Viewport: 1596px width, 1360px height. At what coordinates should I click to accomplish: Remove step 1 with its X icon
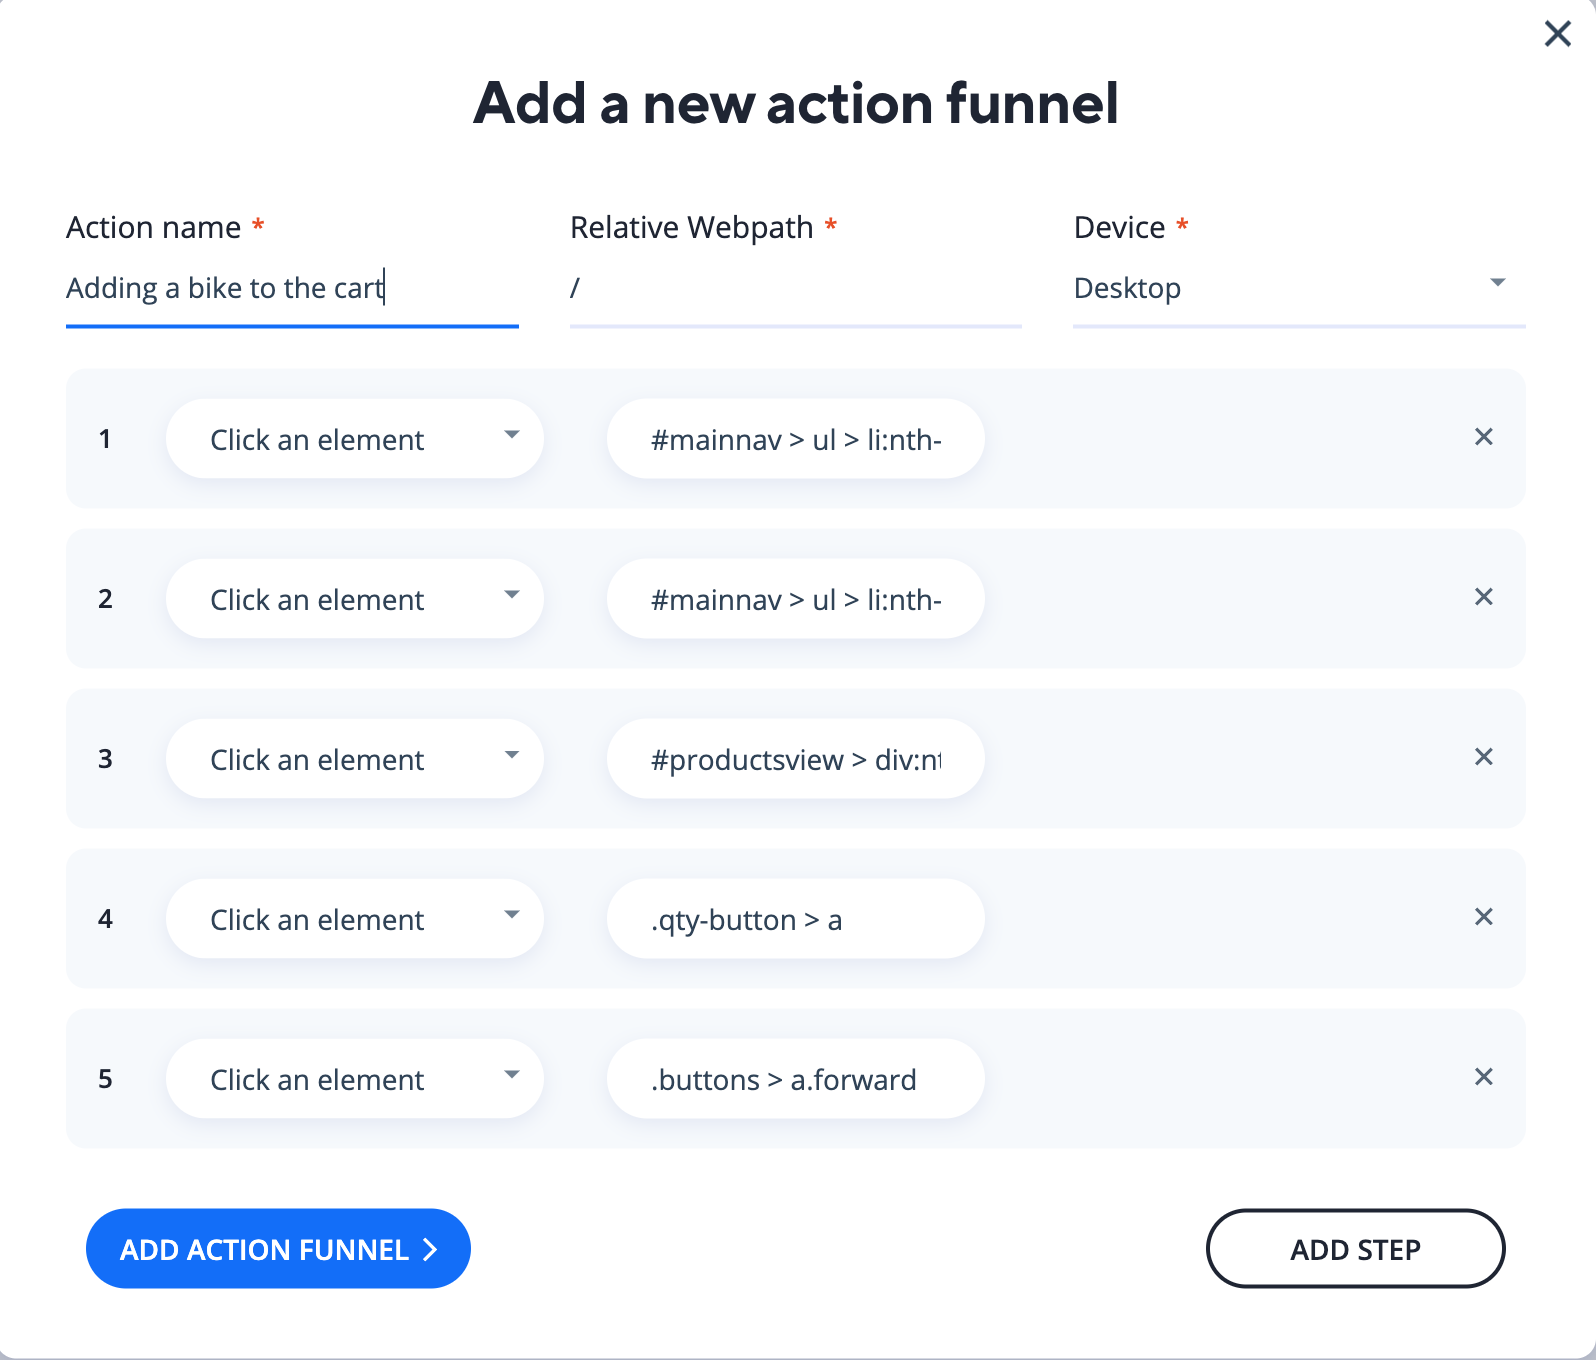pyautogui.click(x=1484, y=437)
